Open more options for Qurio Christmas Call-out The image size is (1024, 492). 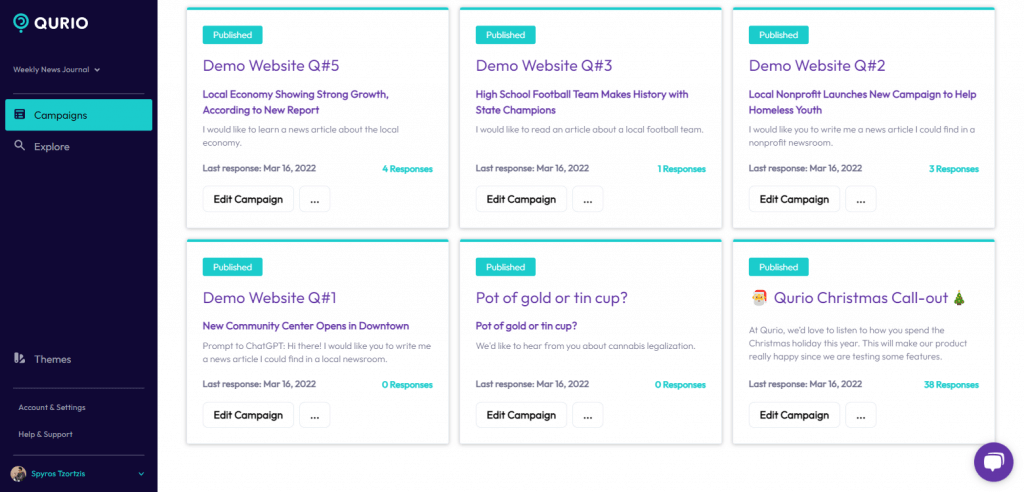861,415
